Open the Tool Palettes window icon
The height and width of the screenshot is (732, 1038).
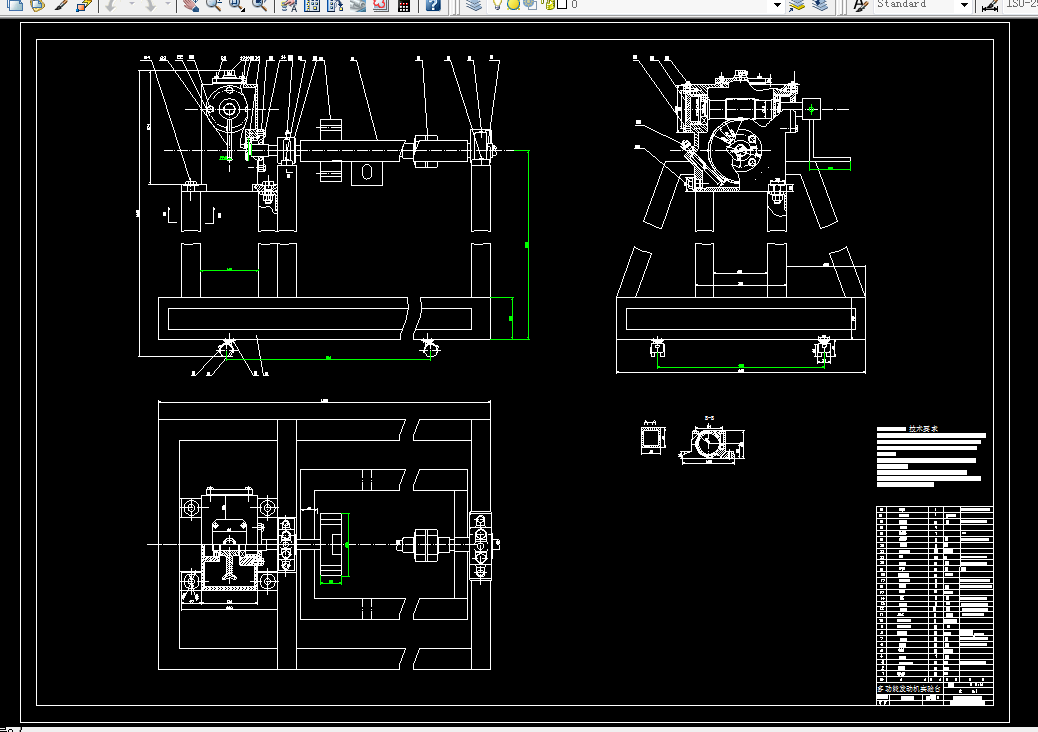pyautogui.click(x=335, y=5)
